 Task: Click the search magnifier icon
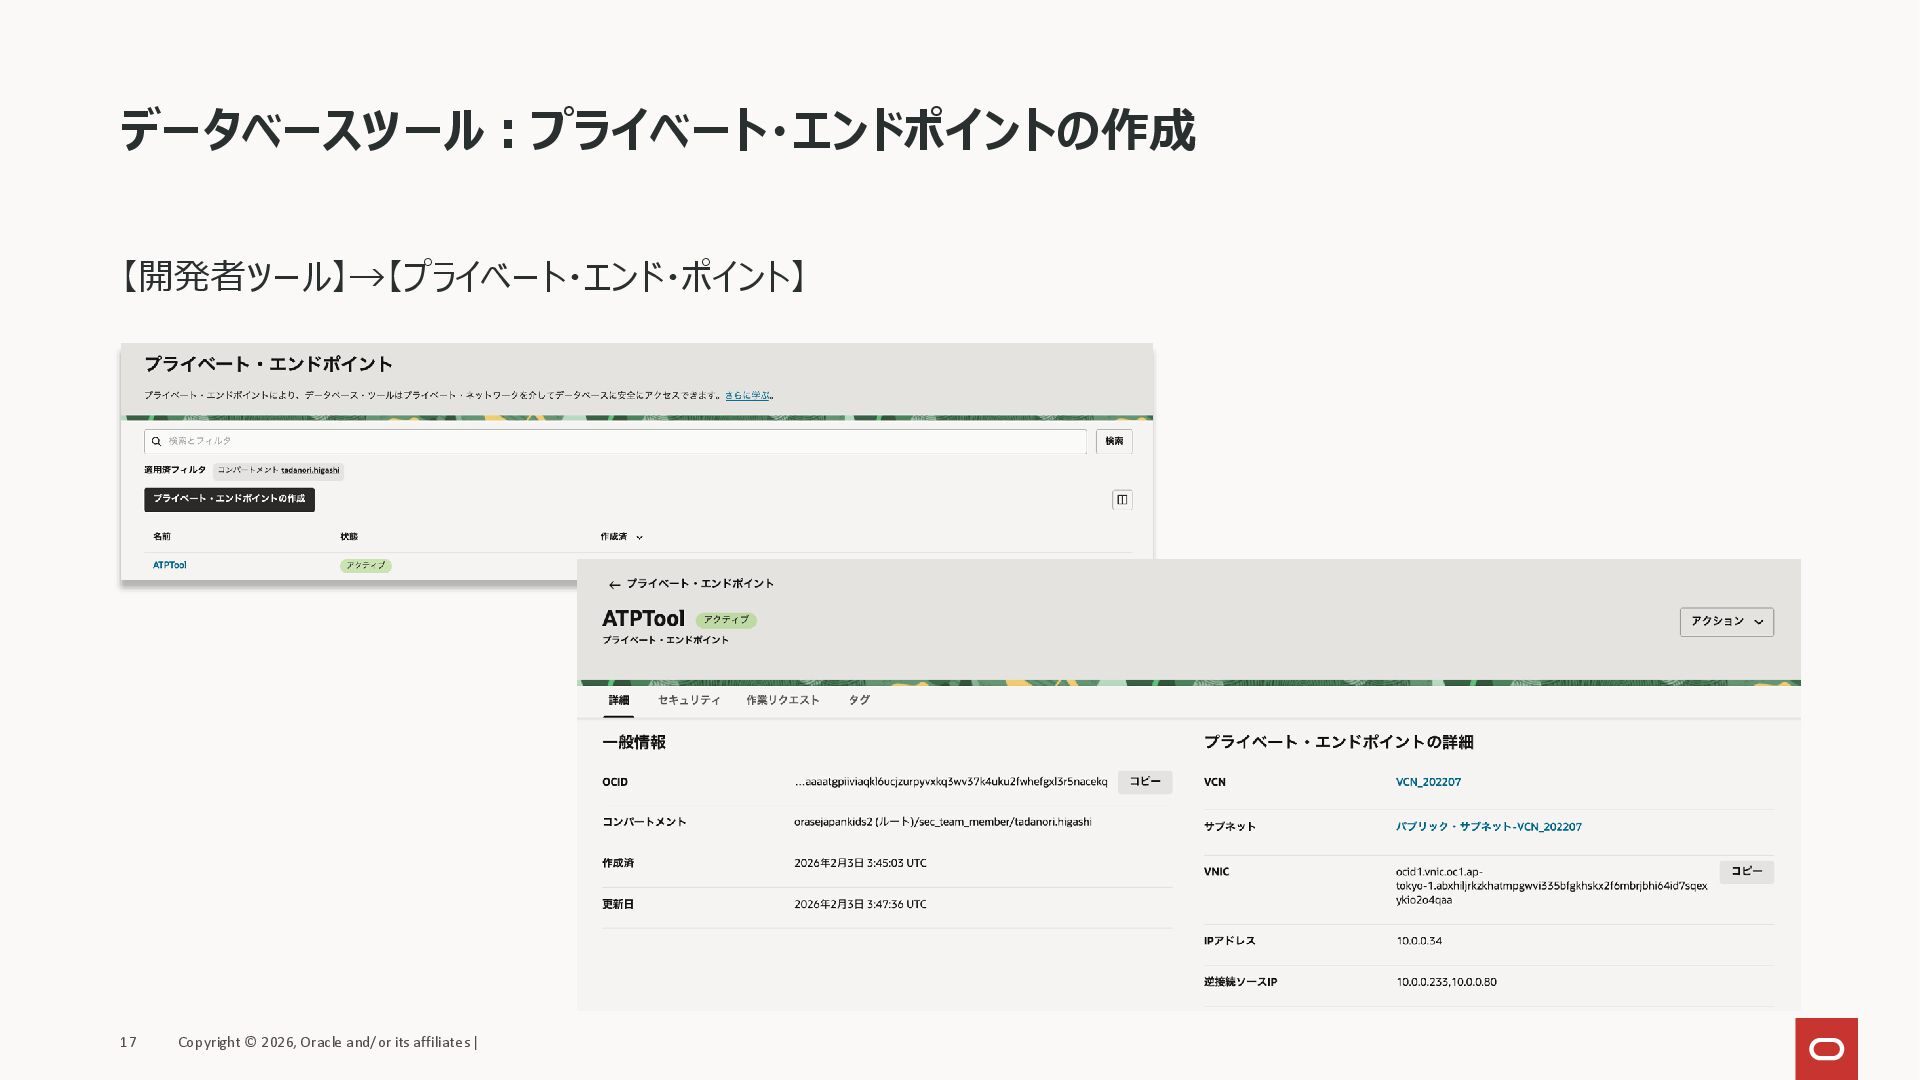point(156,441)
